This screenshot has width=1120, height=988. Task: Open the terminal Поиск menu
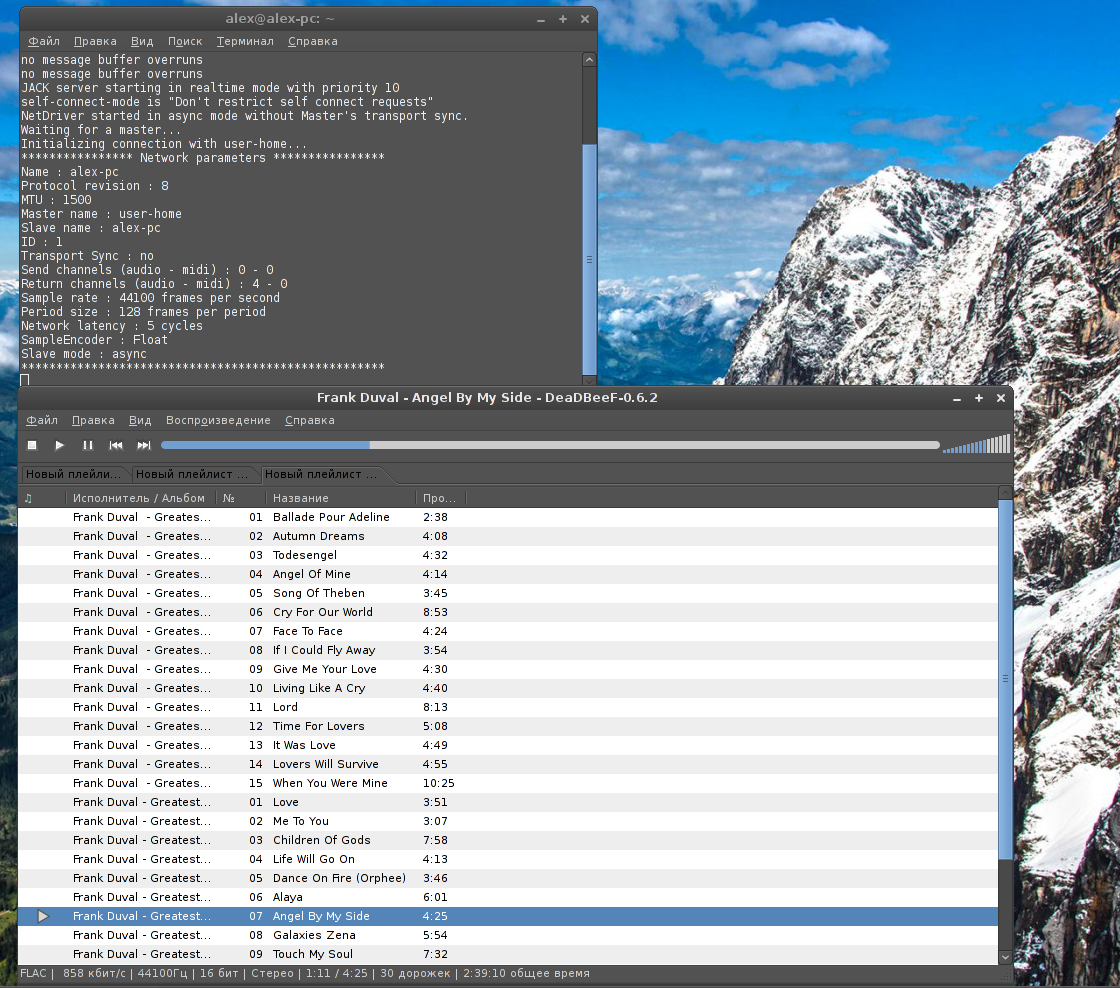pos(185,41)
